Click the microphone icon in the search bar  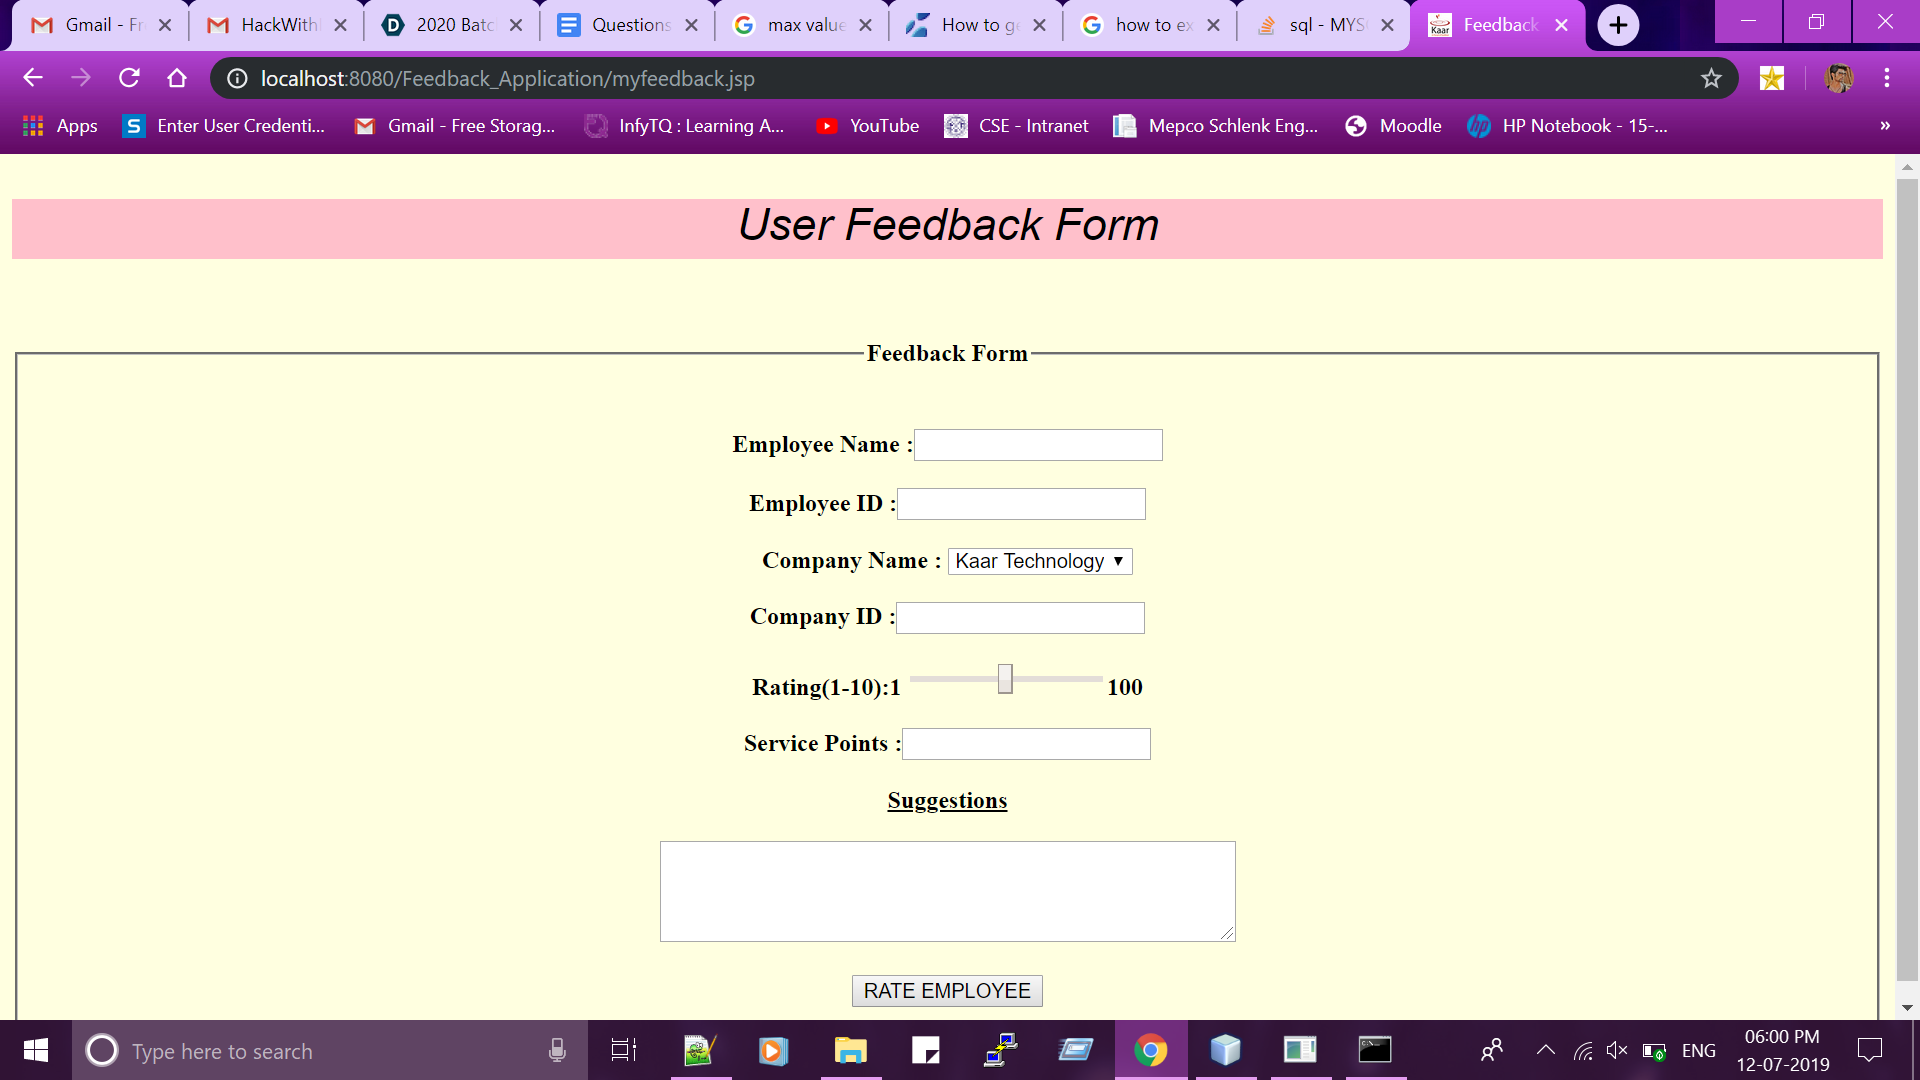(557, 1050)
